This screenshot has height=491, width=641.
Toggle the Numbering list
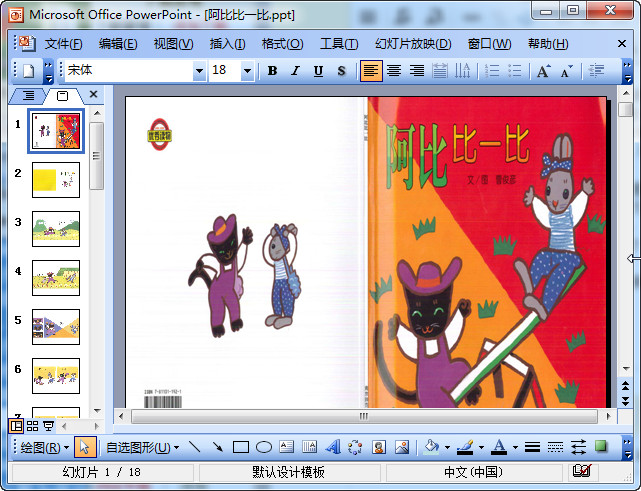click(492, 71)
